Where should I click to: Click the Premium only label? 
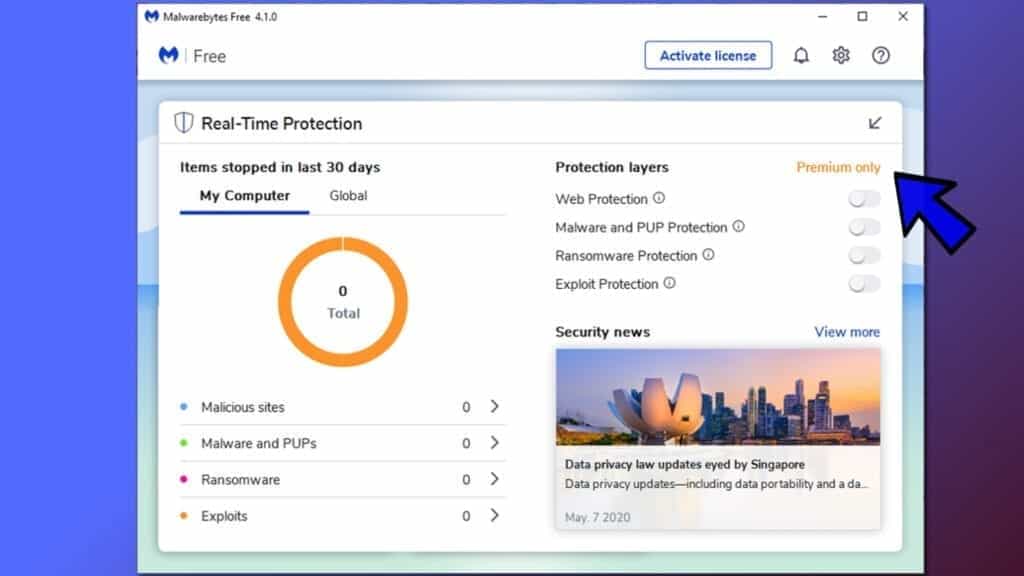coord(839,167)
